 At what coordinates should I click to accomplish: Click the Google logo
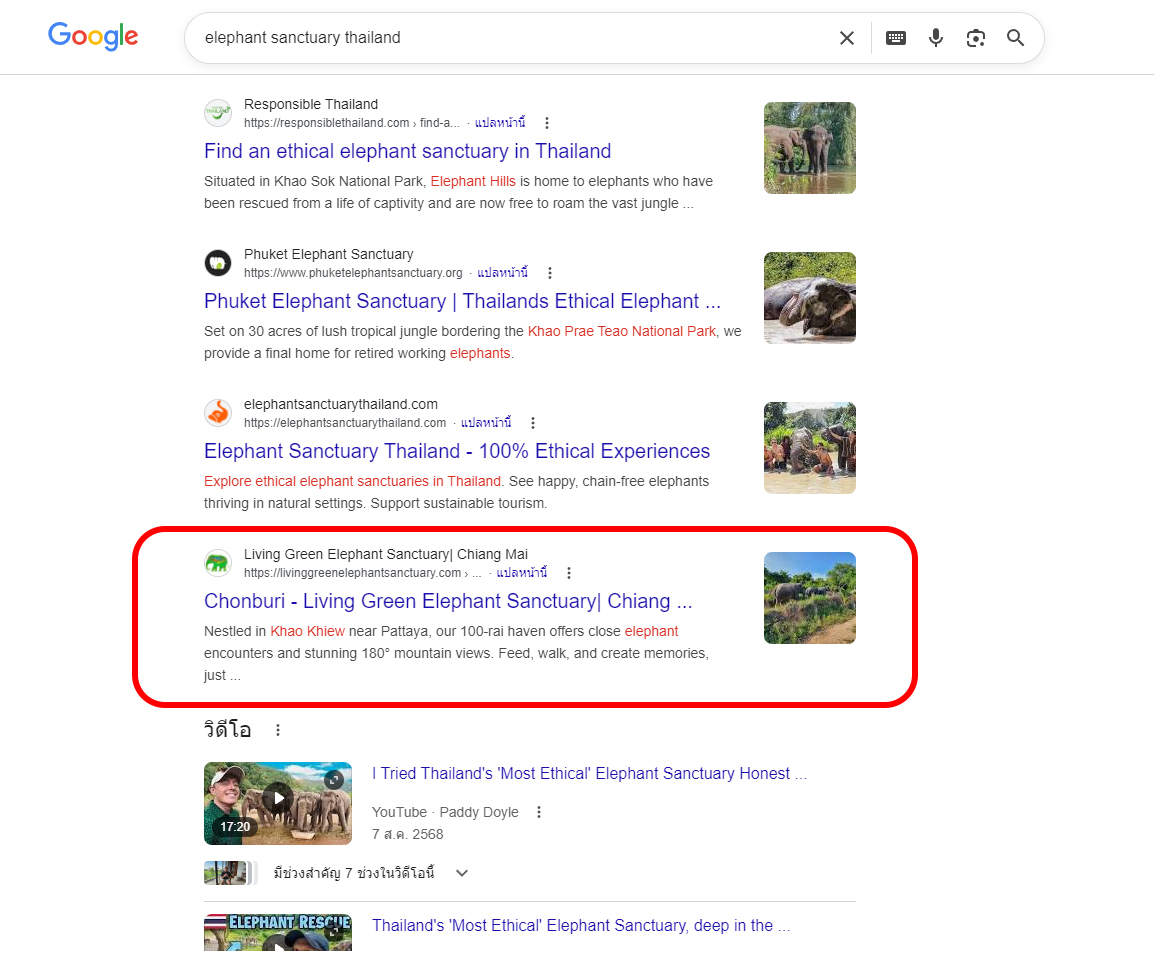pyautogui.click(x=93, y=37)
